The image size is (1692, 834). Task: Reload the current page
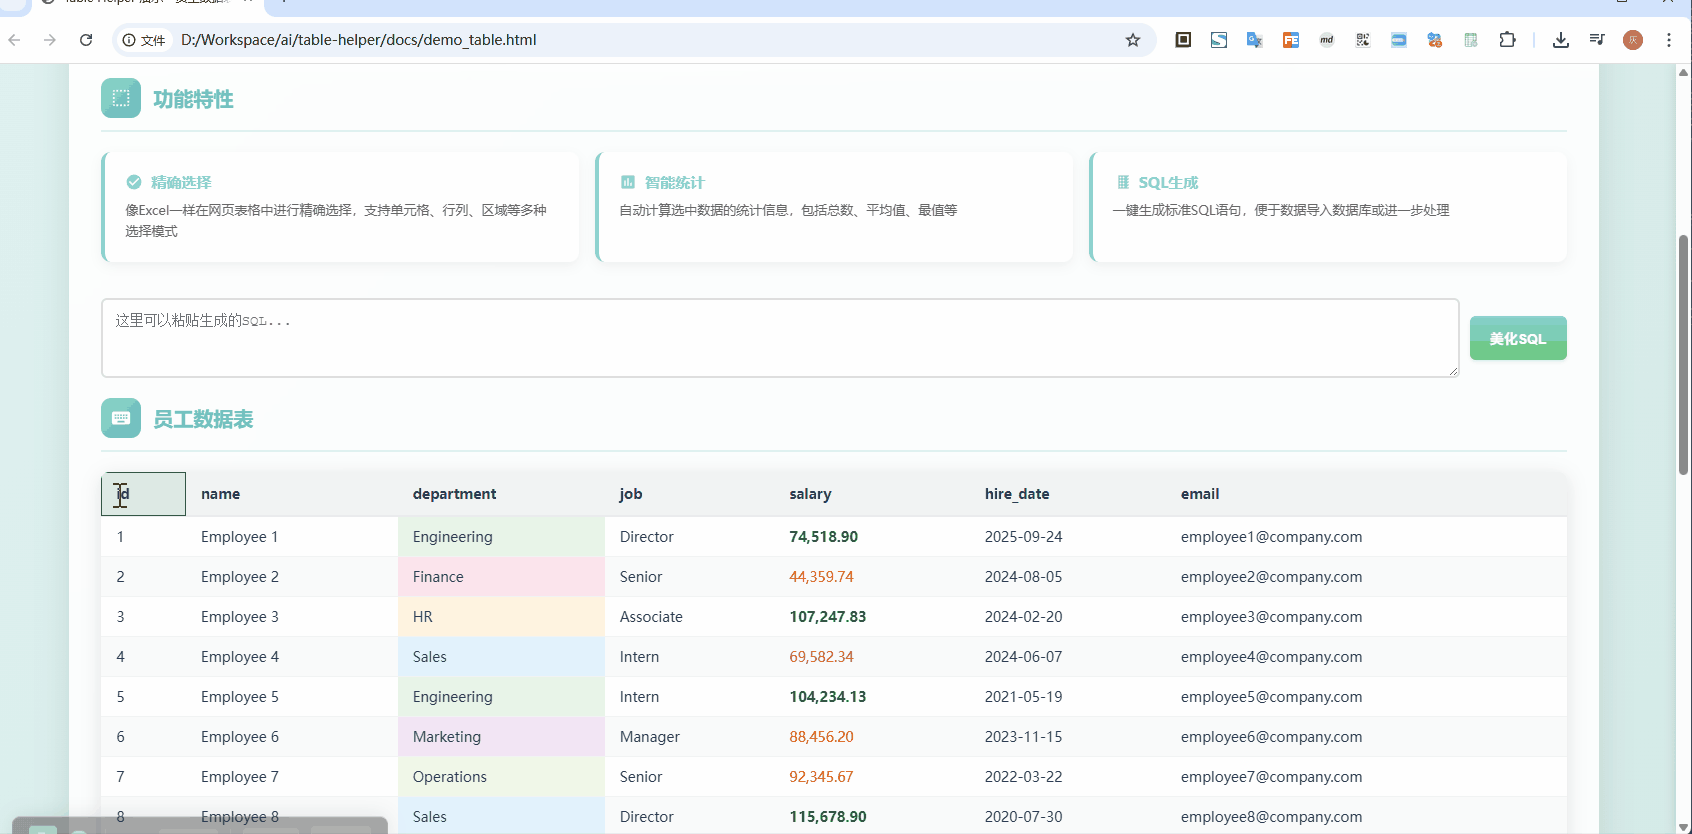click(x=86, y=40)
